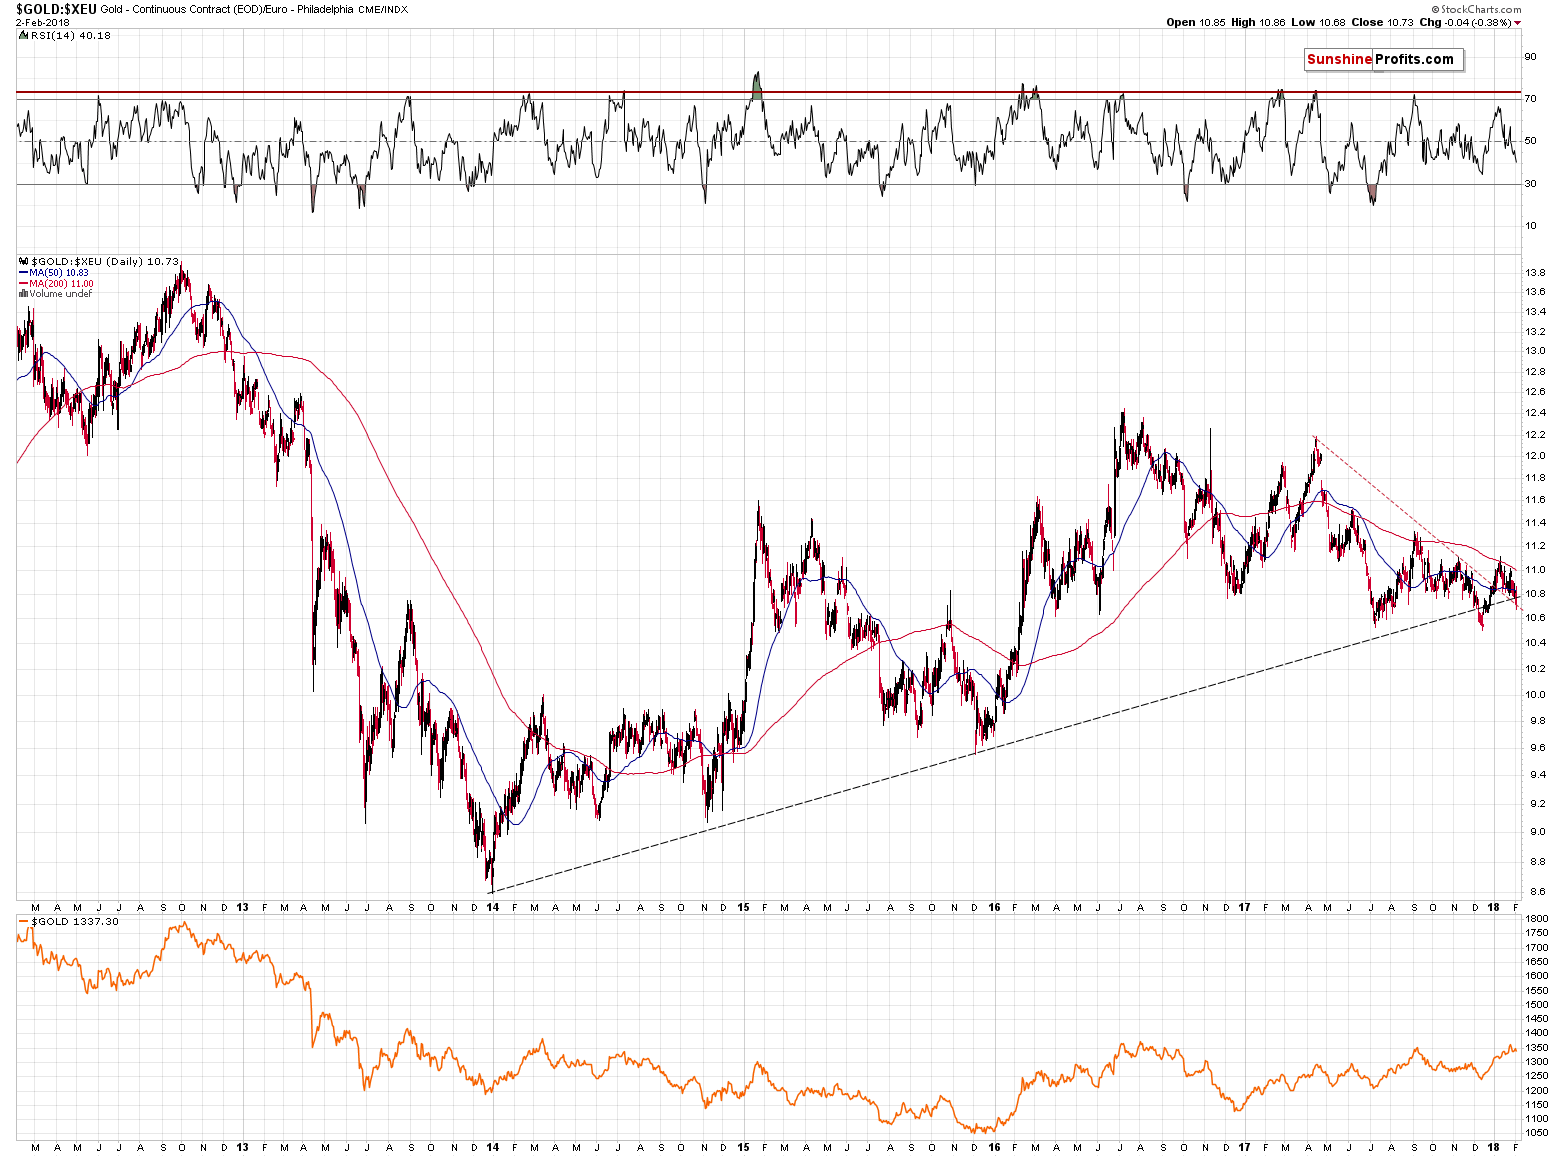Click the orange $GOLD line marker in bottom panel
Image resolution: width=1565 pixels, height=1157 pixels.
23,921
